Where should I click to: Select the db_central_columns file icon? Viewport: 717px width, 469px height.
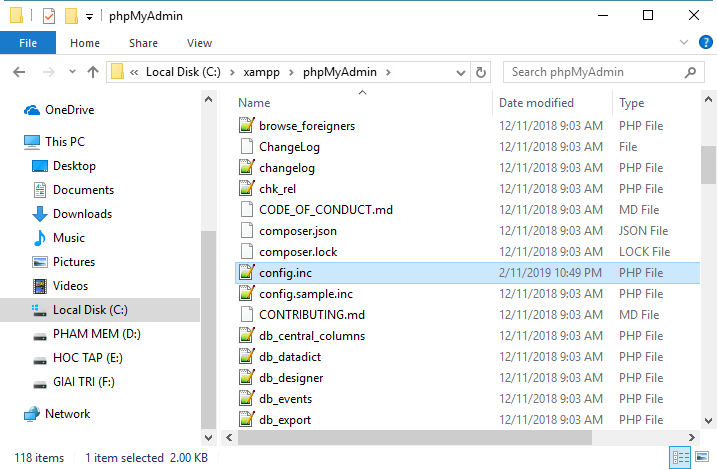246,336
